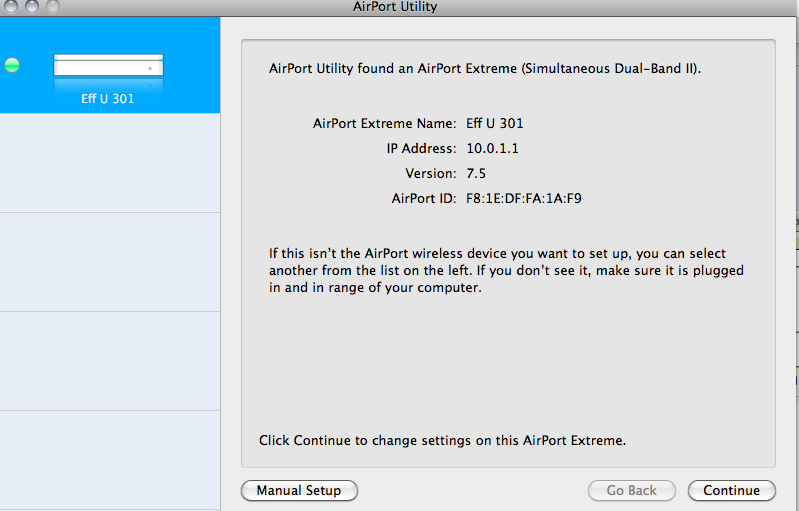This screenshot has height=511, width=799.
Task: Close the AirPort Utility window
Action: (11, 5)
